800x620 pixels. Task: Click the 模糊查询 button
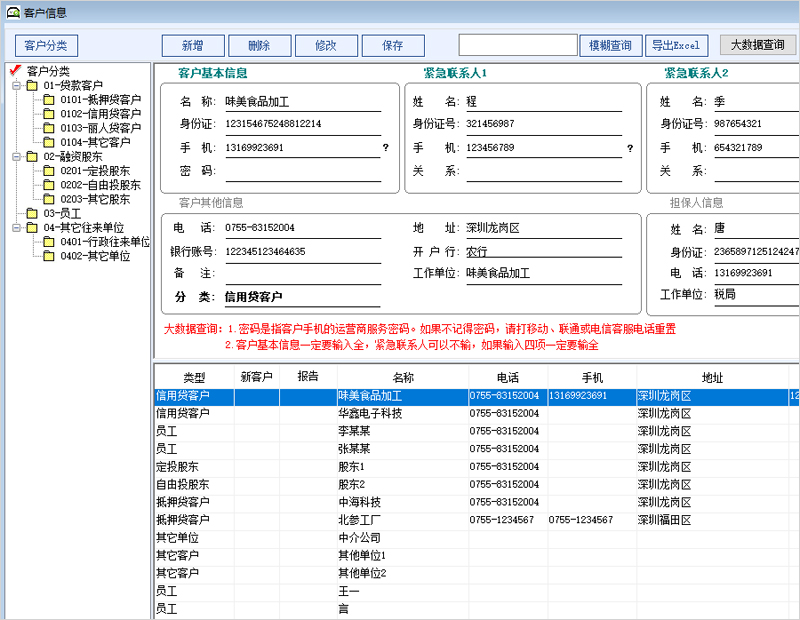coord(611,45)
